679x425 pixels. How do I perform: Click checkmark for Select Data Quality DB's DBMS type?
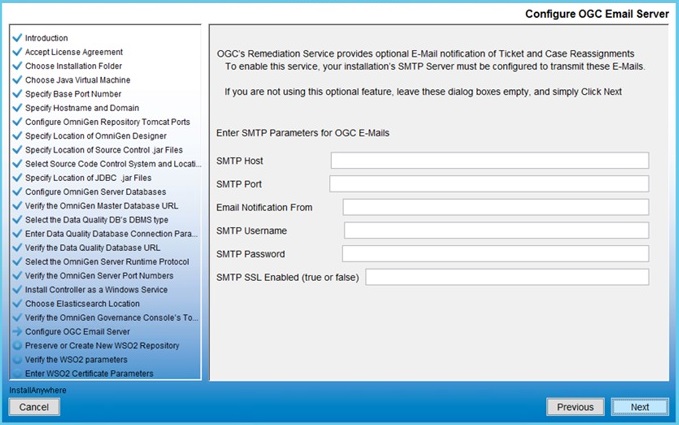(x=17, y=220)
